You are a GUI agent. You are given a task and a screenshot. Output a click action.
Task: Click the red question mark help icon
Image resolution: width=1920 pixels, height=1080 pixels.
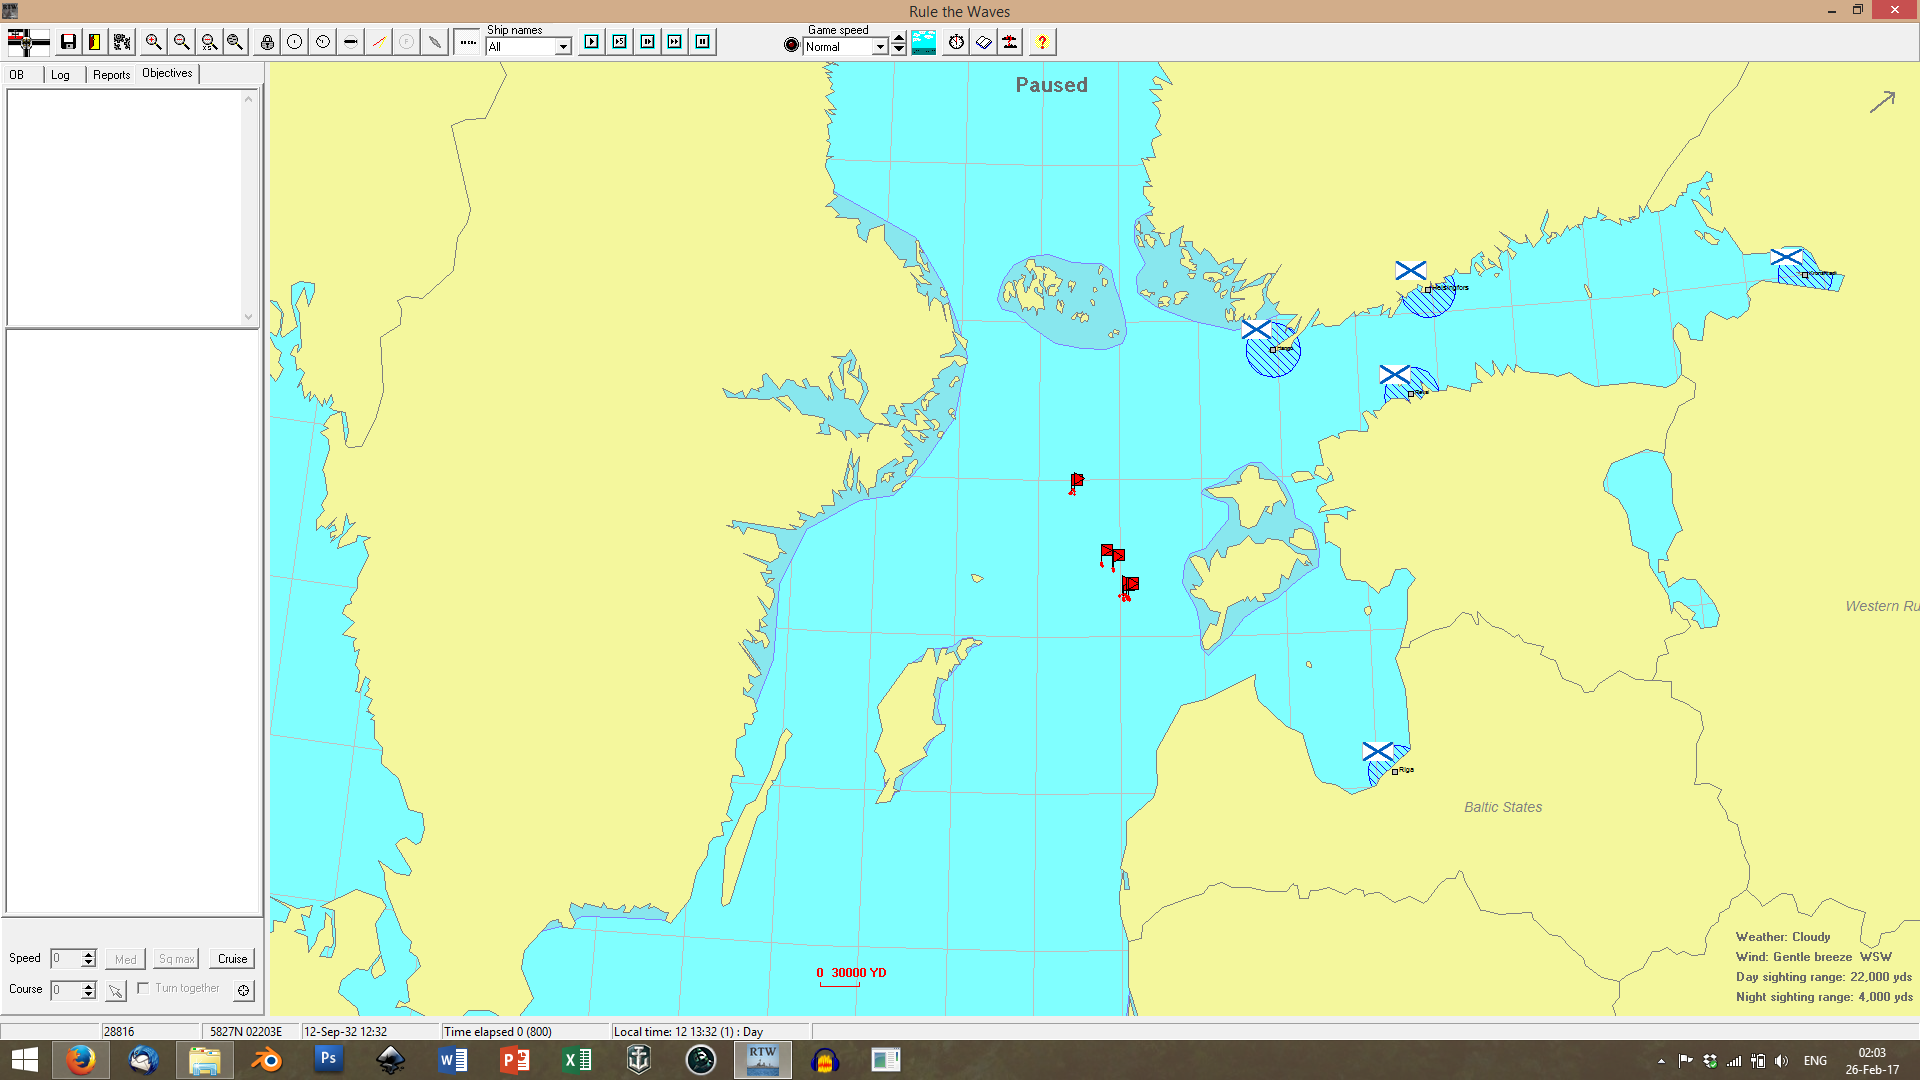point(1042,42)
